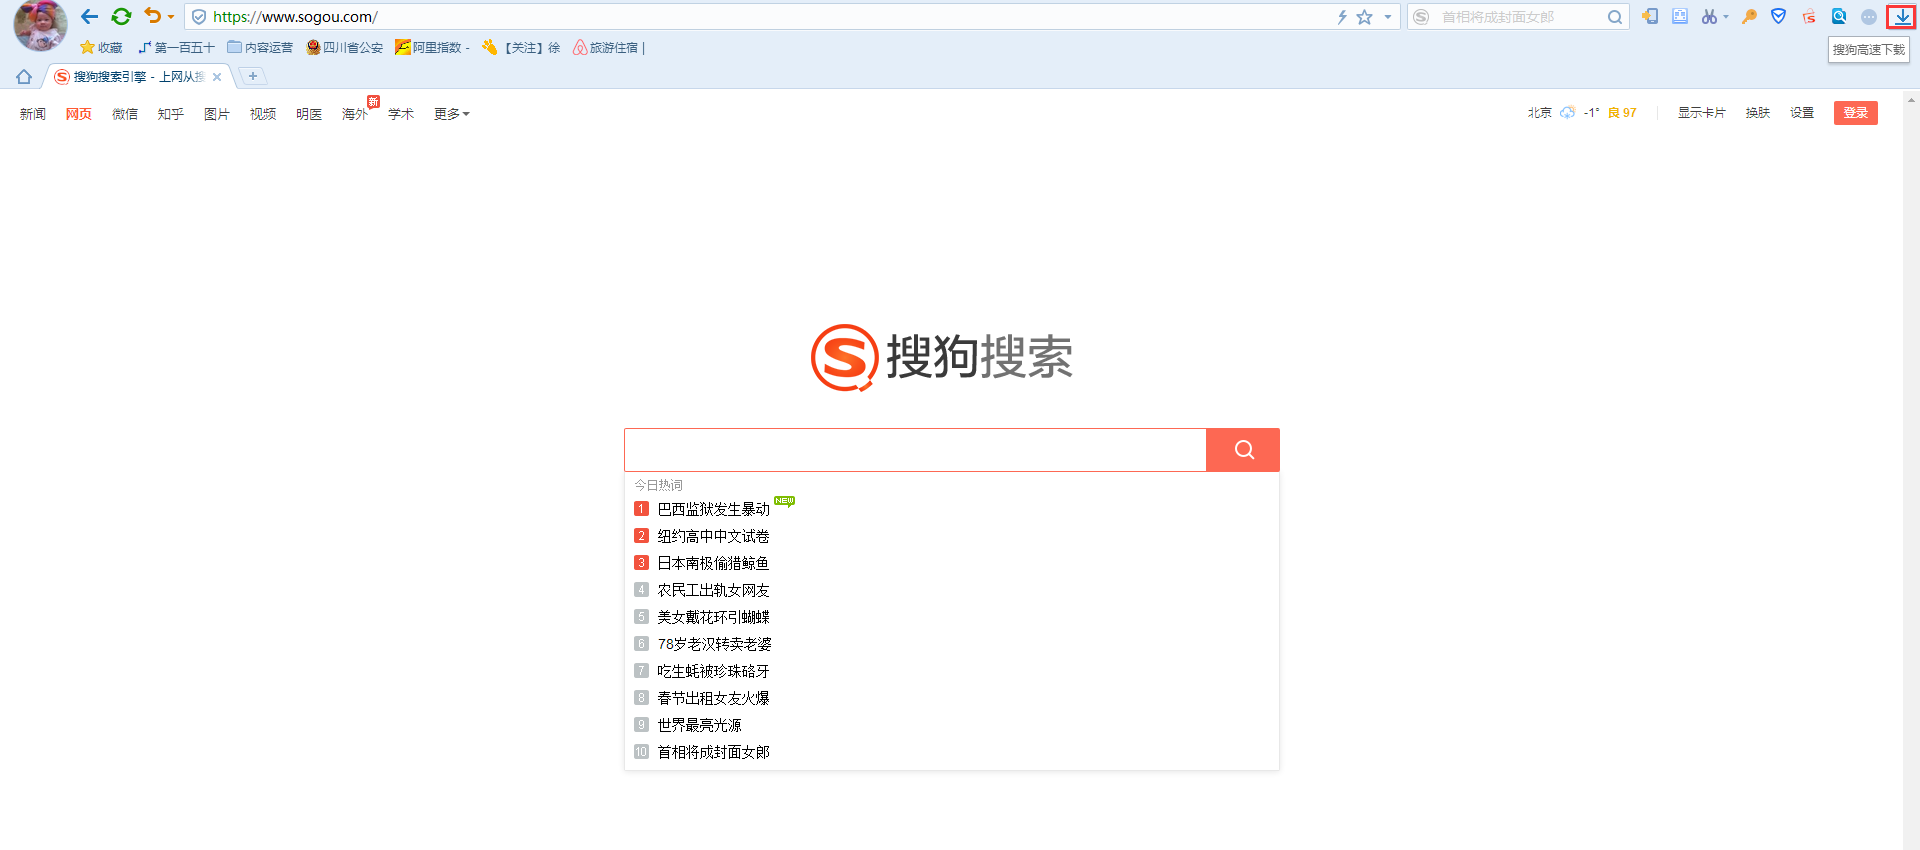This screenshot has width=1920, height=850.
Task: Click the scissors screenshot tool icon
Action: [x=1709, y=16]
